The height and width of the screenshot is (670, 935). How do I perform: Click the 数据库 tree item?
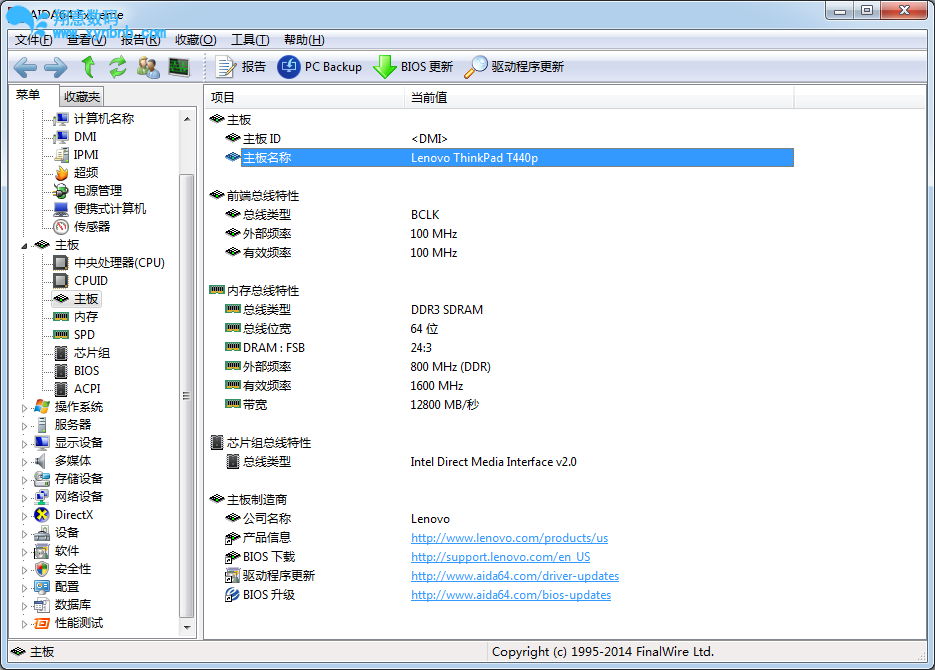73,604
